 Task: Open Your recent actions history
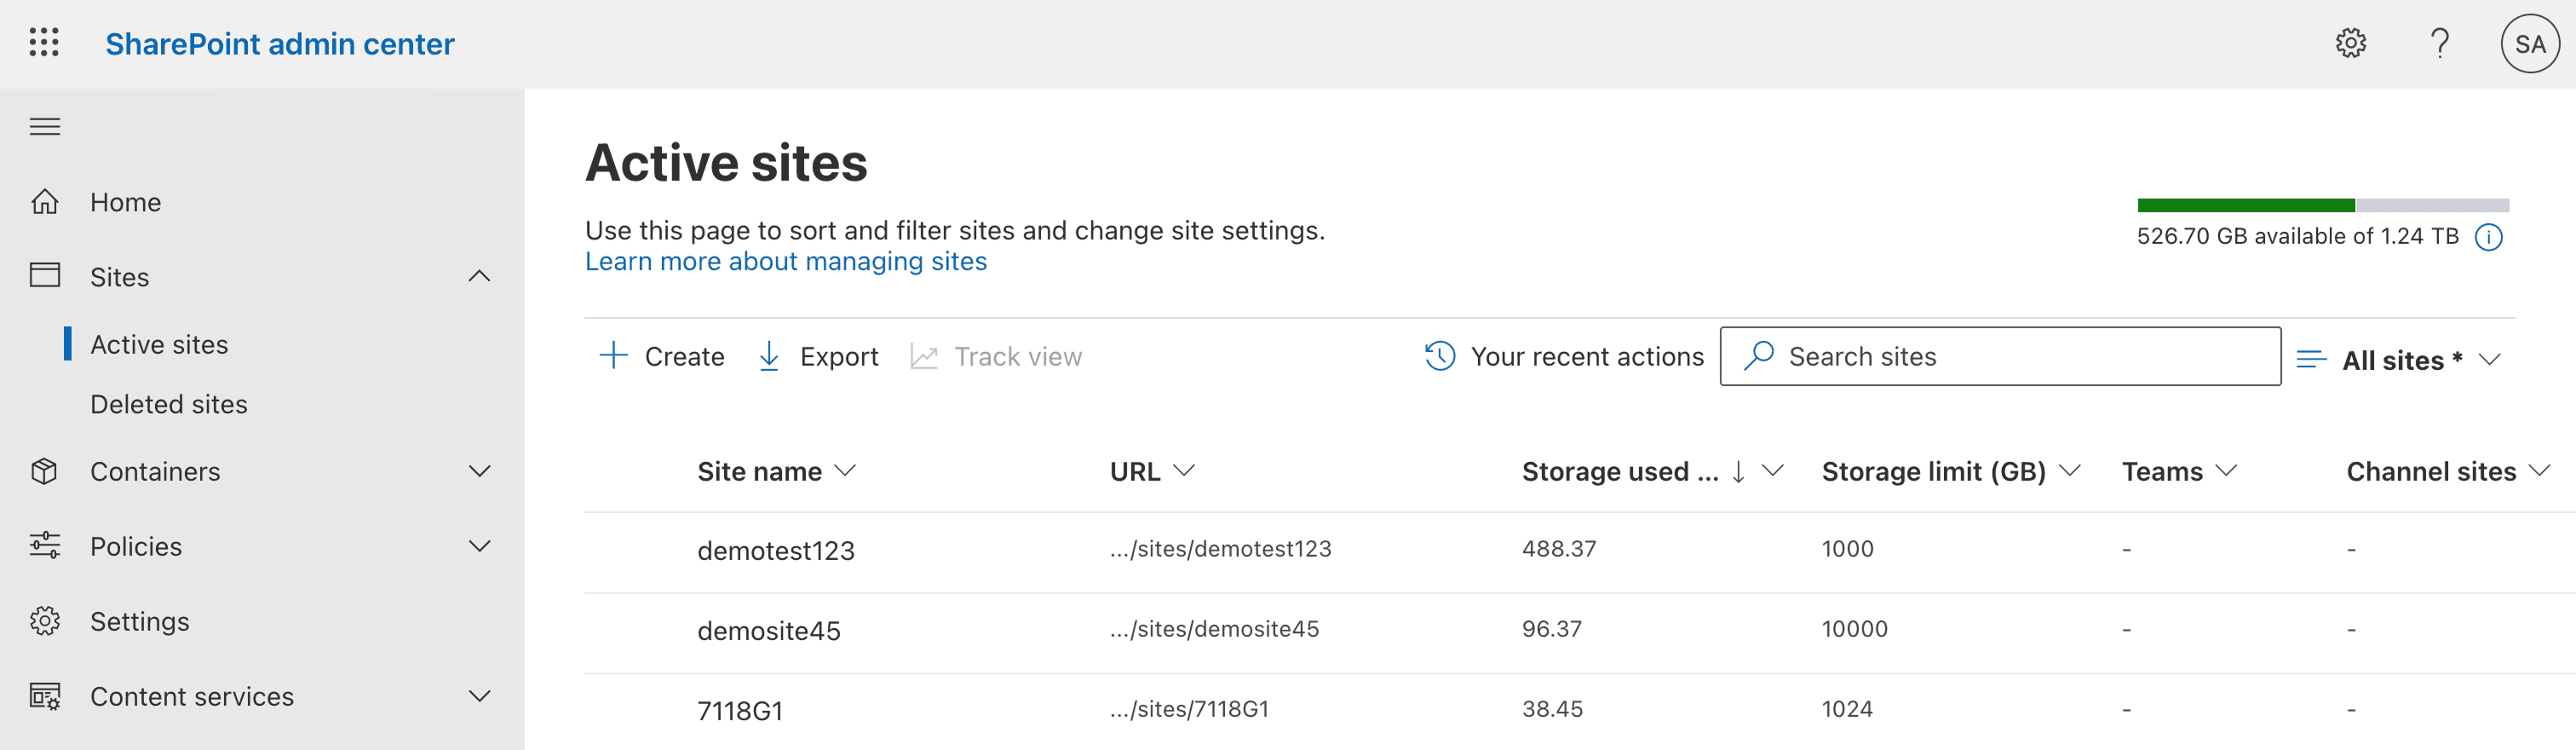point(1564,357)
